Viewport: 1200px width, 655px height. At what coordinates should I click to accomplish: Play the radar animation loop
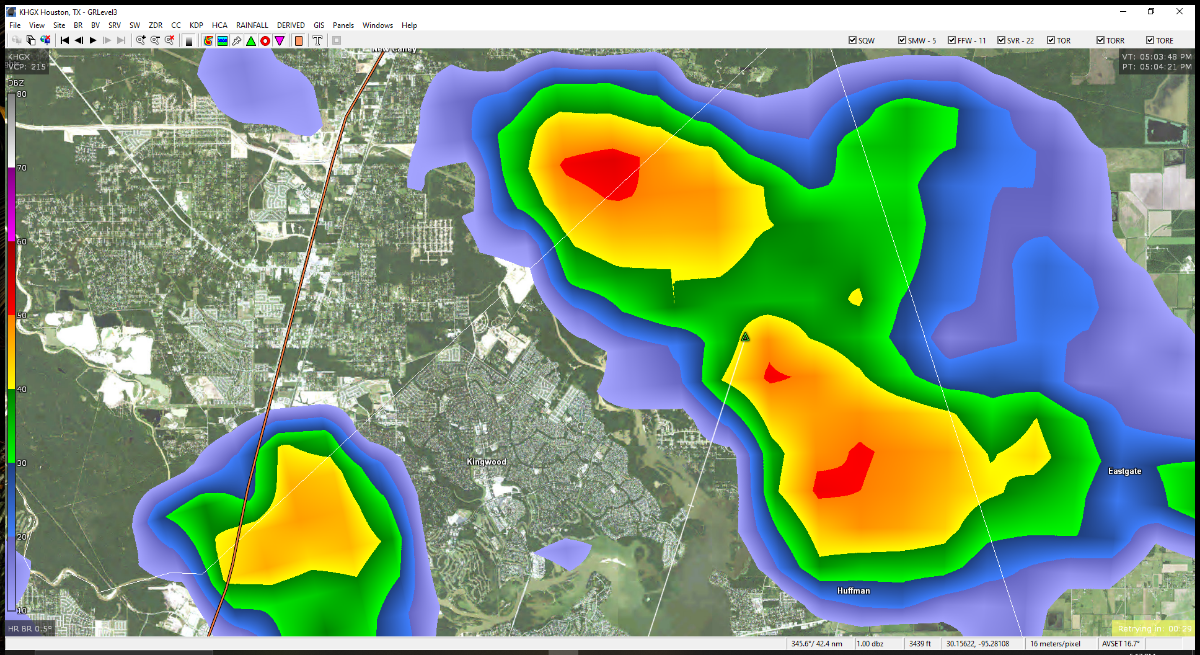tap(92, 40)
